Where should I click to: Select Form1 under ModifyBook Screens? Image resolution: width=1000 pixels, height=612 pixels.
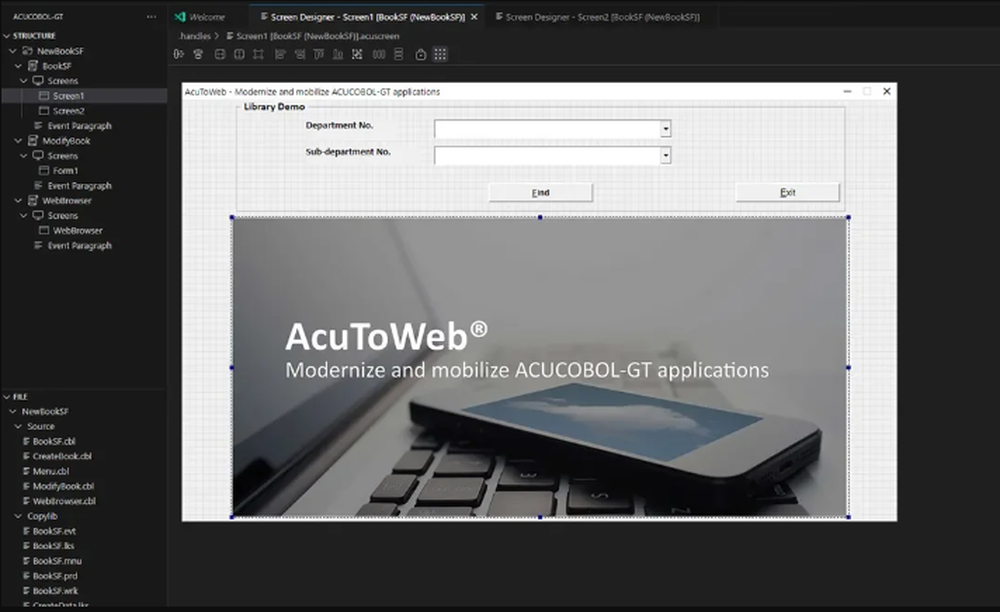tap(65, 170)
